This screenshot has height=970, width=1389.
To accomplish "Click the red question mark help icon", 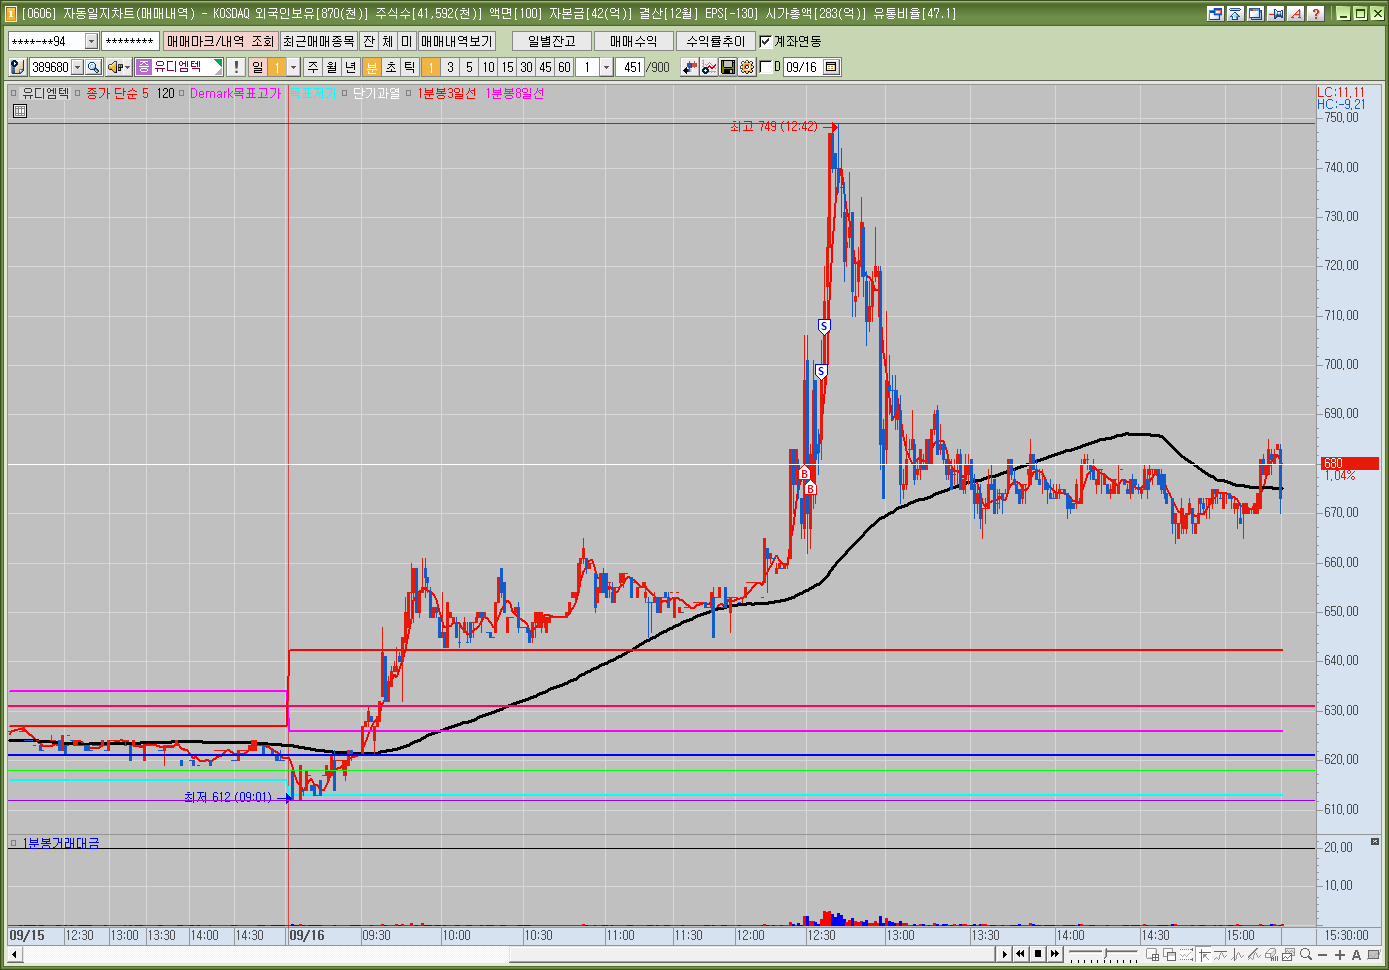I will pyautogui.click(x=1316, y=13).
